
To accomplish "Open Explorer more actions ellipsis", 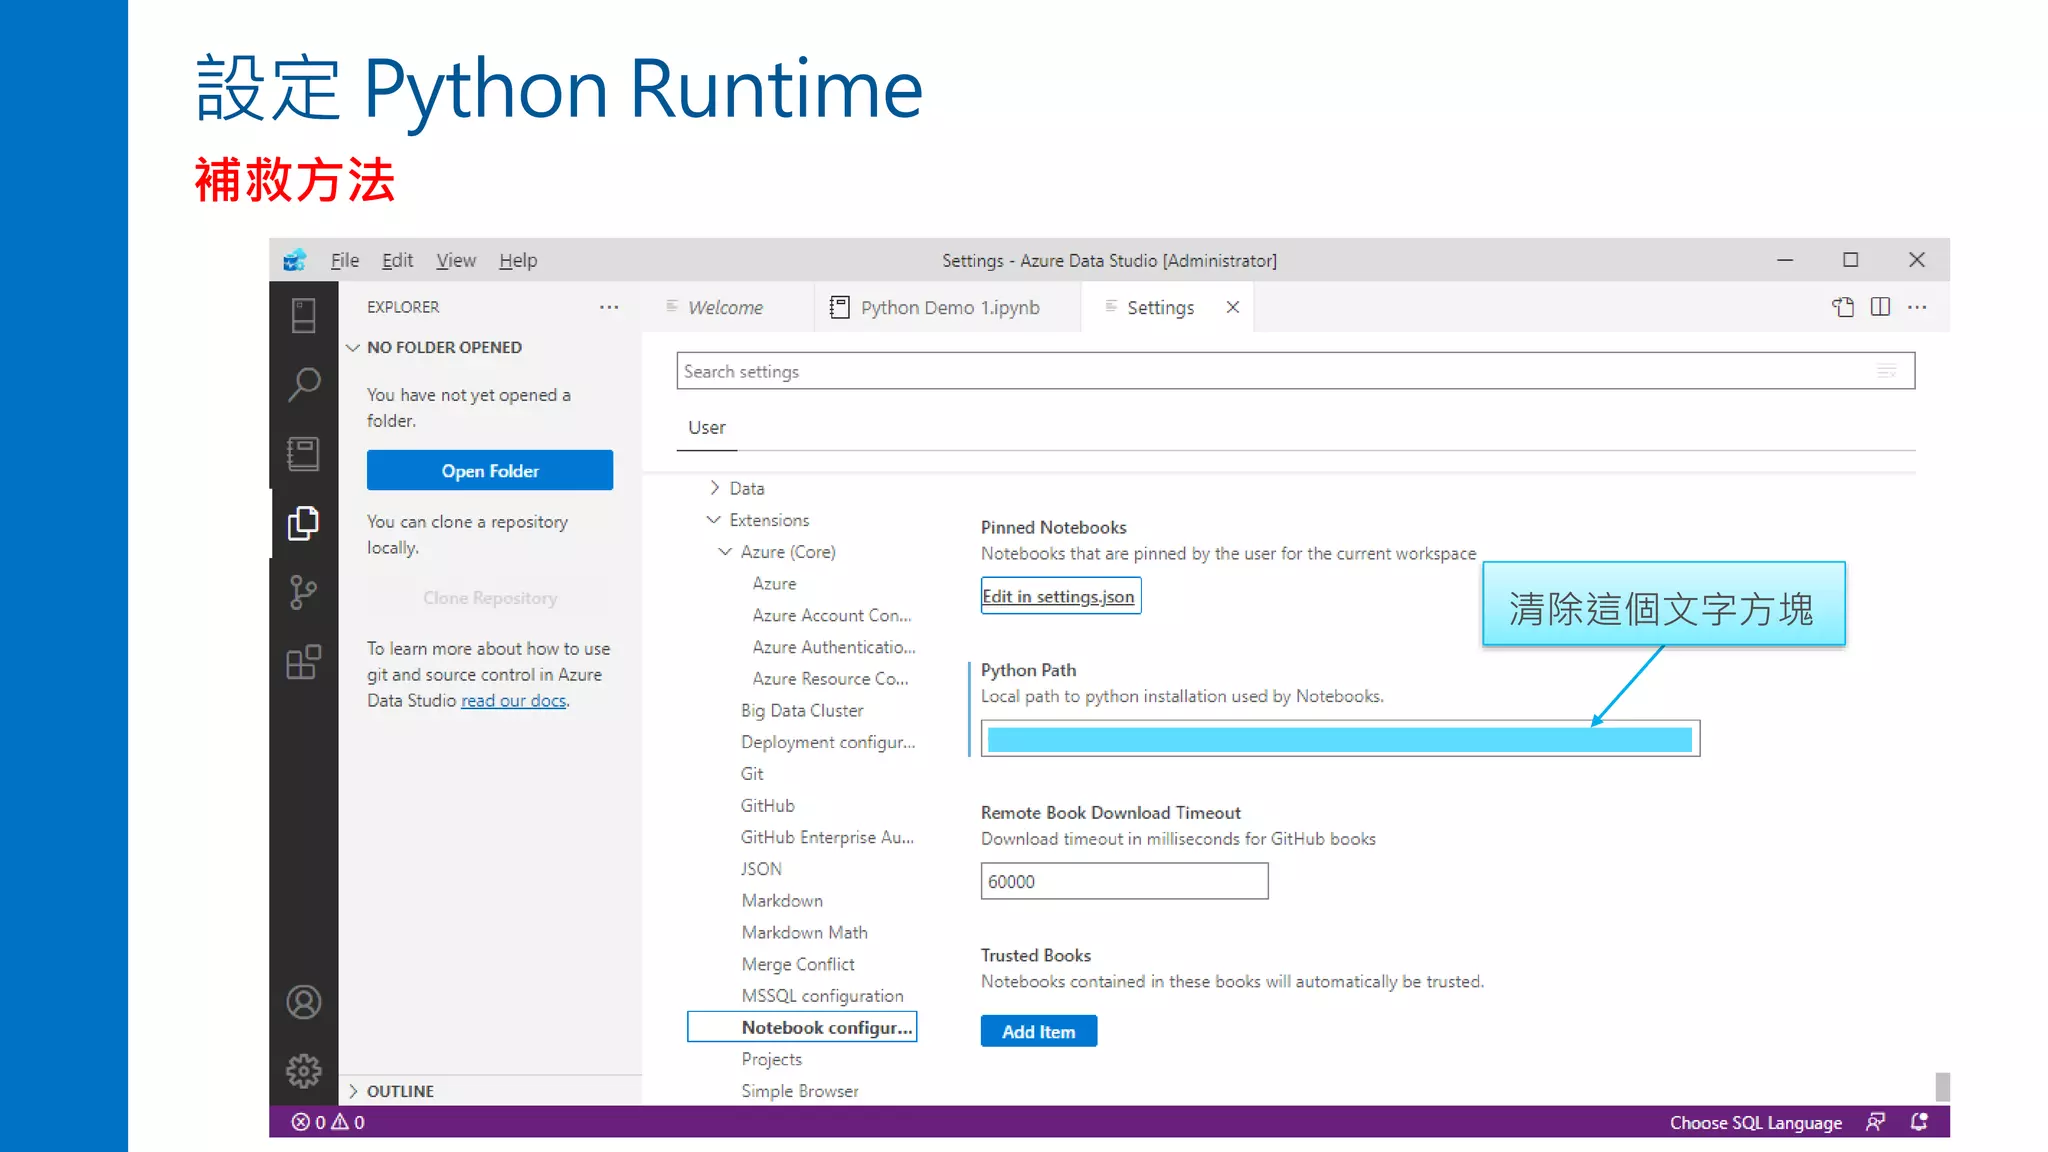I will [609, 307].
